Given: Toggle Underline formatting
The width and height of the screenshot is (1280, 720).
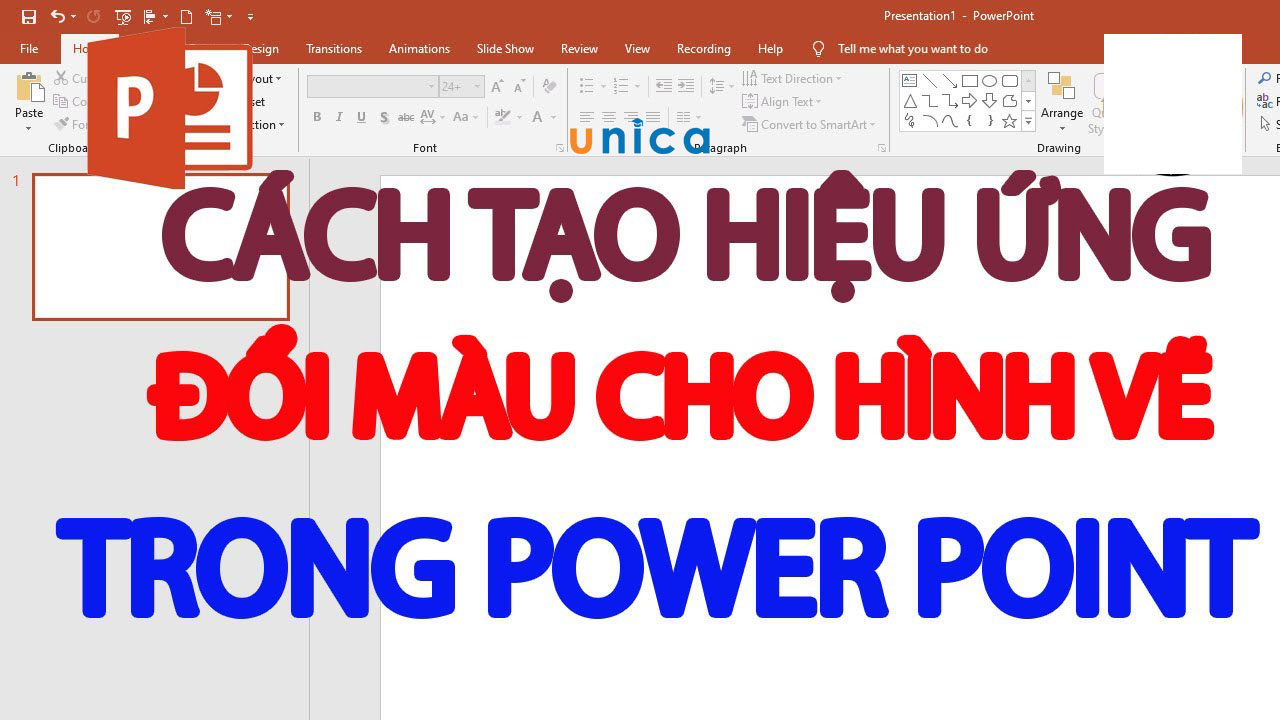Looking at the screenshot, I should pos(361,117).
